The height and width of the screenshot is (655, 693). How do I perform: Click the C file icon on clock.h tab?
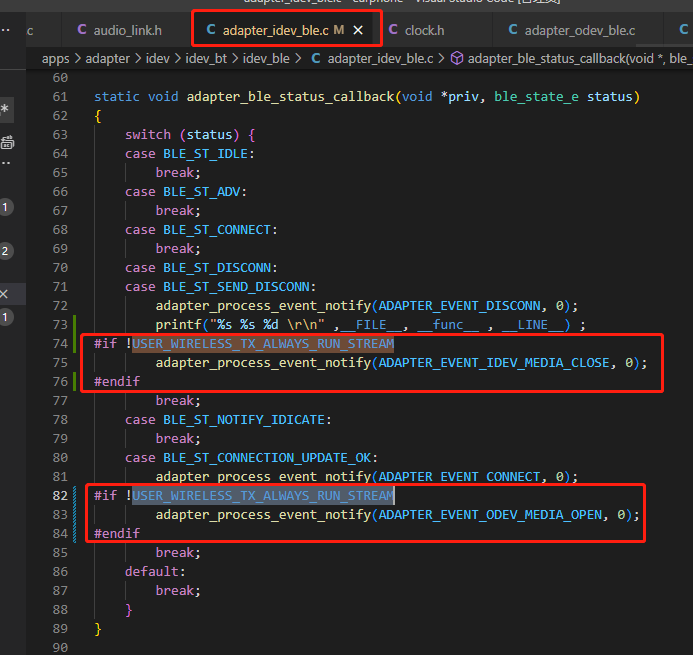coord(393,30)
